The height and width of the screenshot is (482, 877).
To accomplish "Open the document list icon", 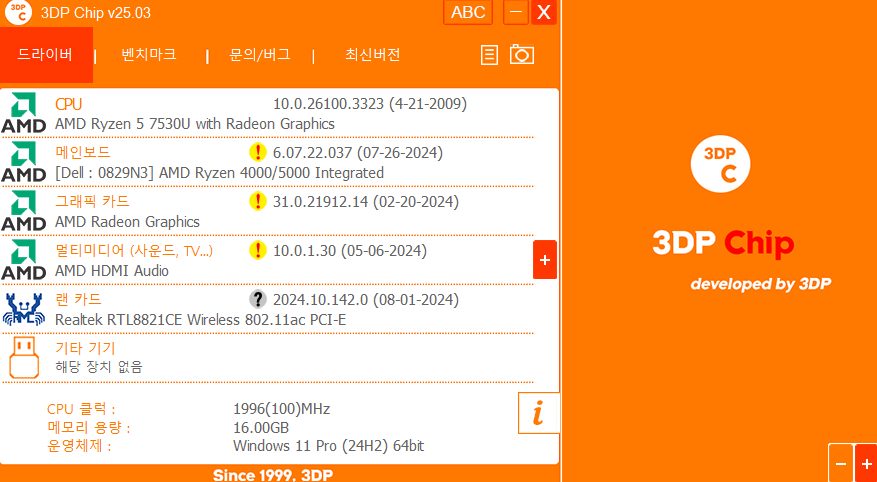I will 489,55.
